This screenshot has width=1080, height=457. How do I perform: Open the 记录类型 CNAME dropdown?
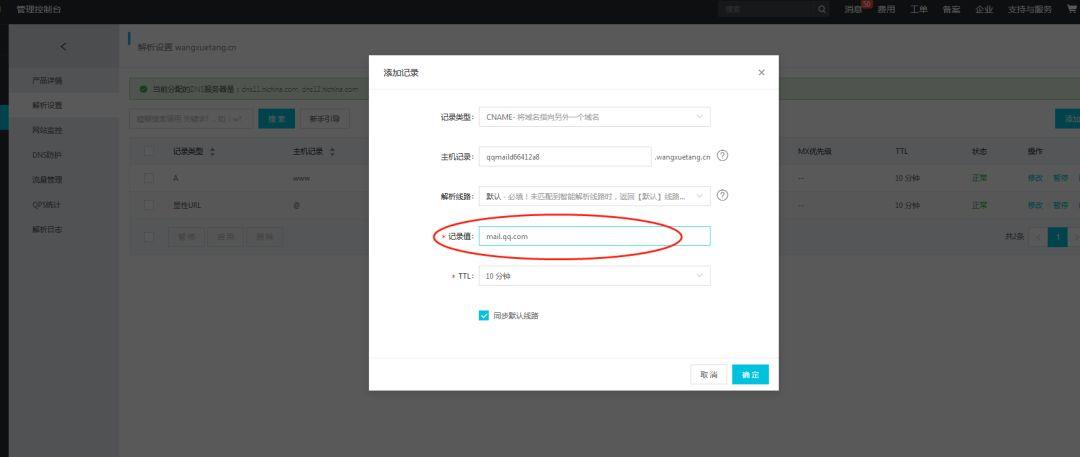tap(594, 117)
